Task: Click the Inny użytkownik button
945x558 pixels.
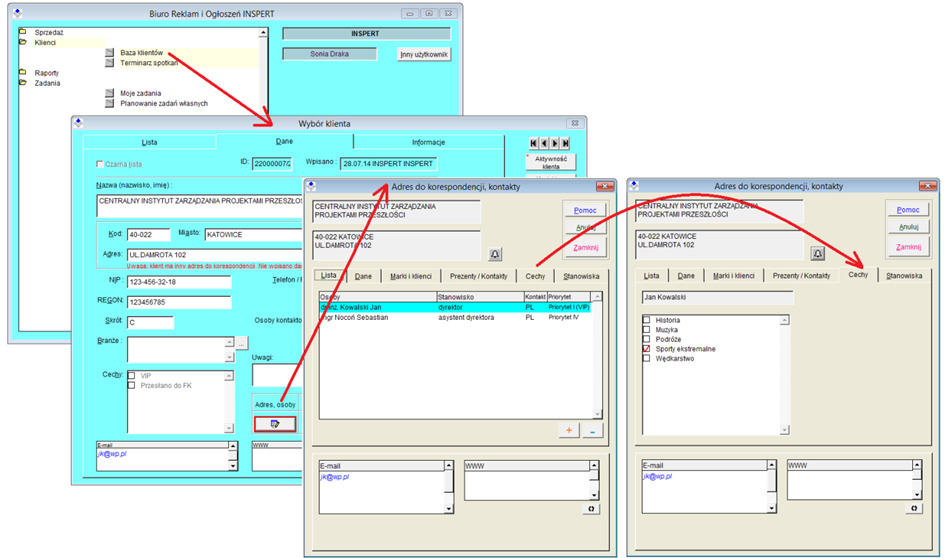Action: pos(424,54)
